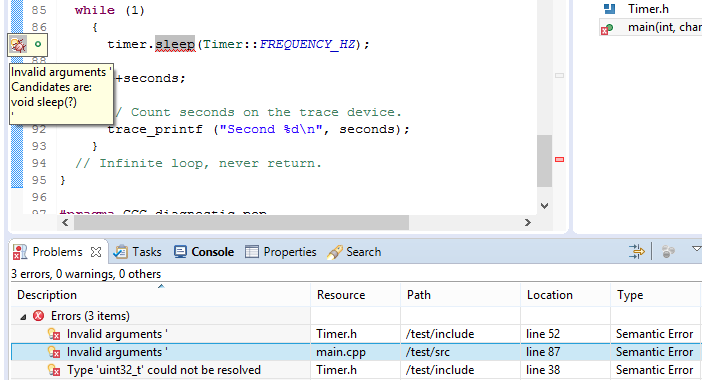This screenshot has height=380, width=702.
Task: Click the error bug marker beside the sleep line
Action: (18, 44)
